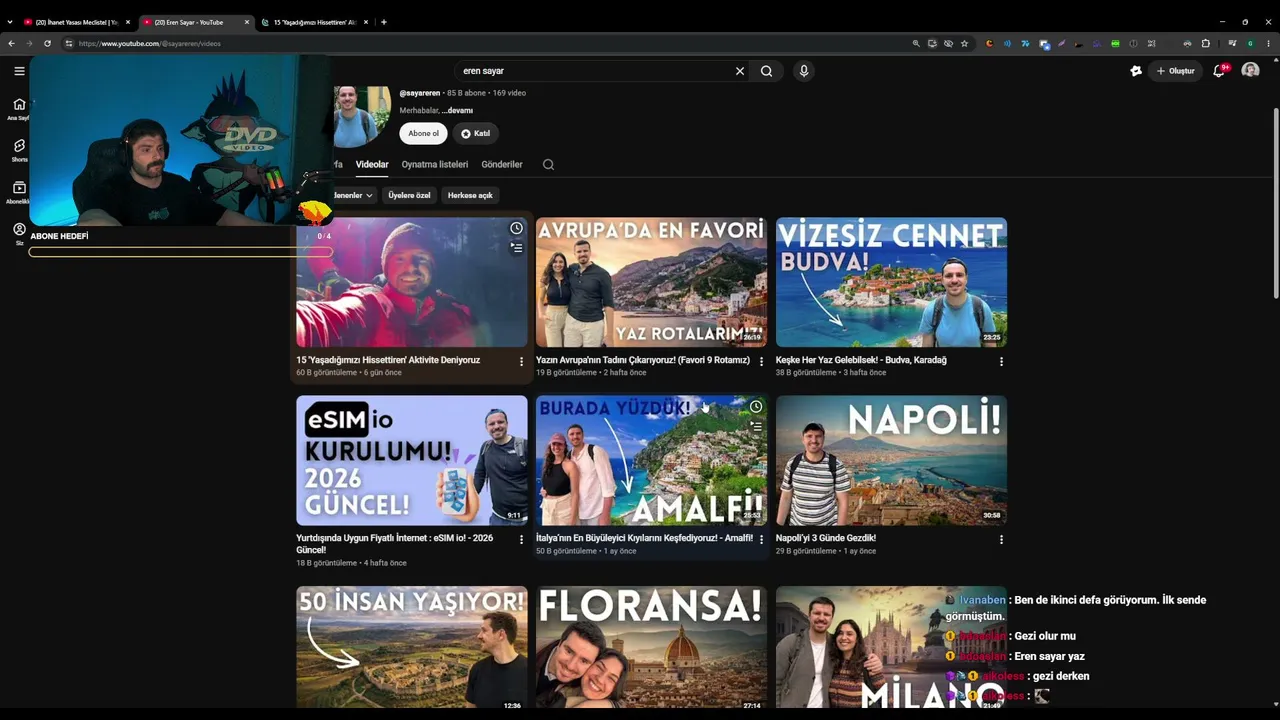The image size is (1280, 720).
Task: Add first video to queue
Action: tap(516, 248)
